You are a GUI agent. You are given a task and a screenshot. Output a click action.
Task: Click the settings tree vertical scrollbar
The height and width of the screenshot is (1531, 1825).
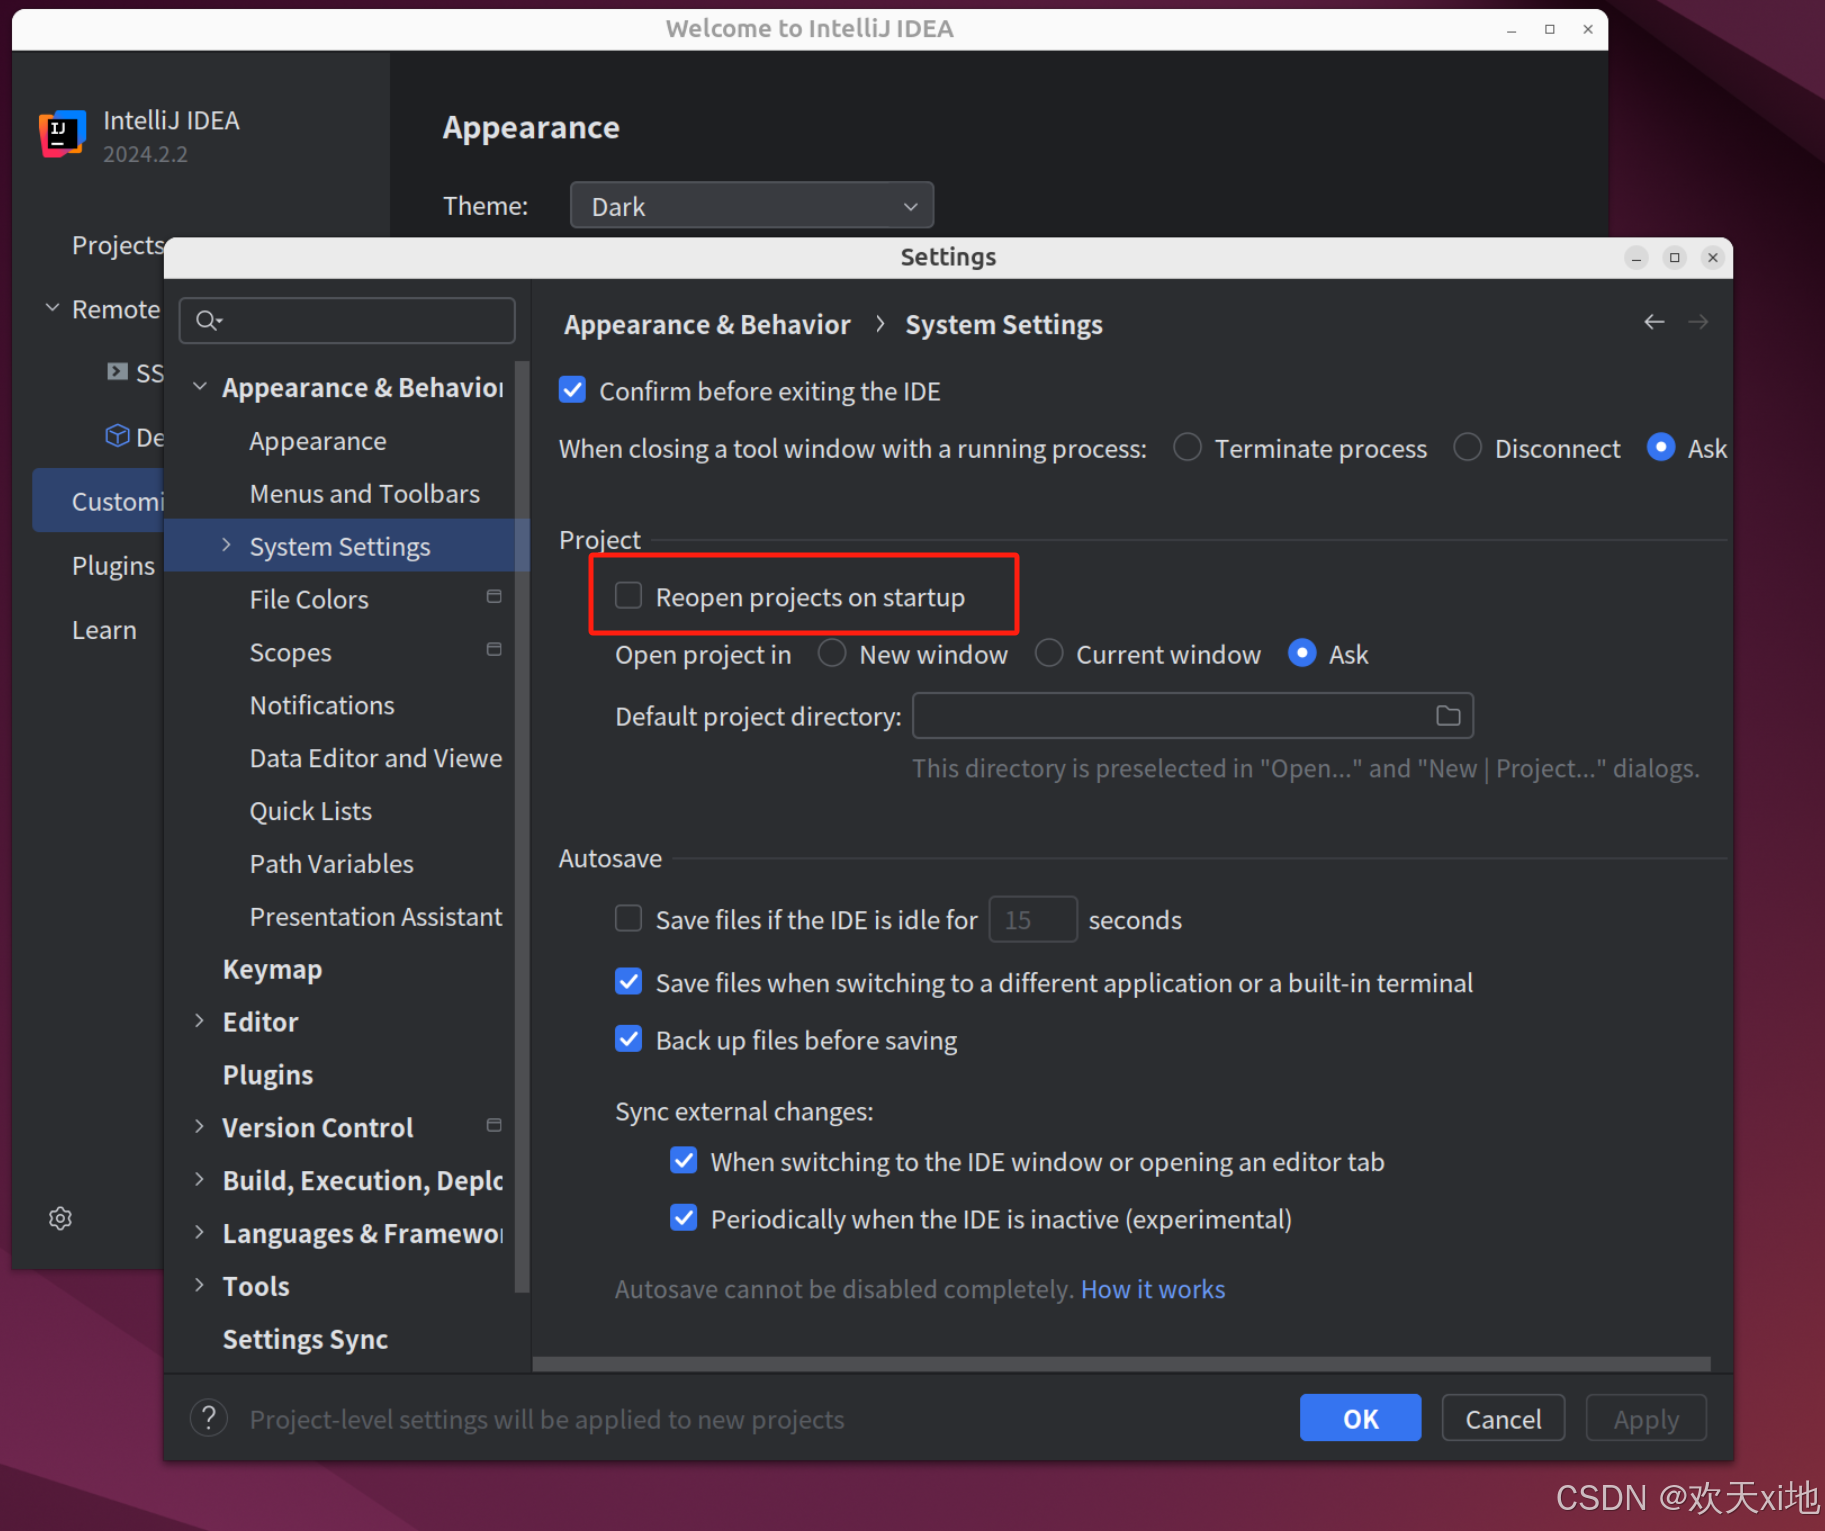click(522, 826)
